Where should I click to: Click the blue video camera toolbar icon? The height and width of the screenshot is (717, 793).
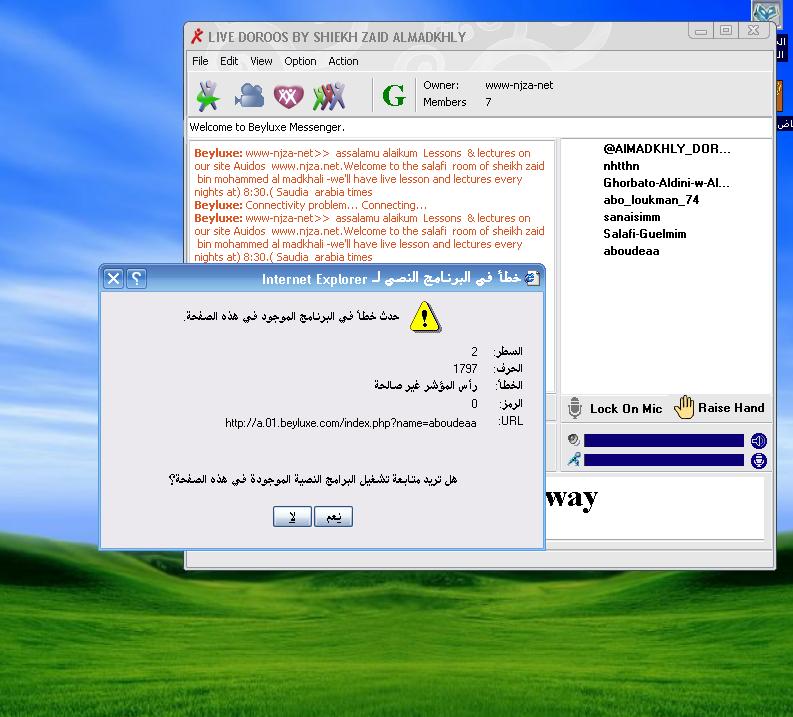[x=249, y=95]
